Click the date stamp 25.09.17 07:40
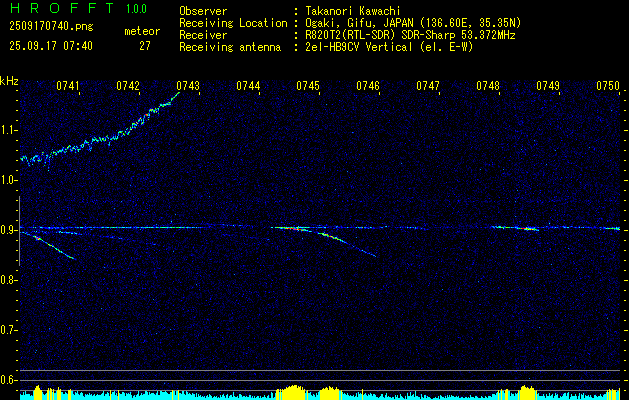The height and width of the screenshot is (400, 629). 51,46
